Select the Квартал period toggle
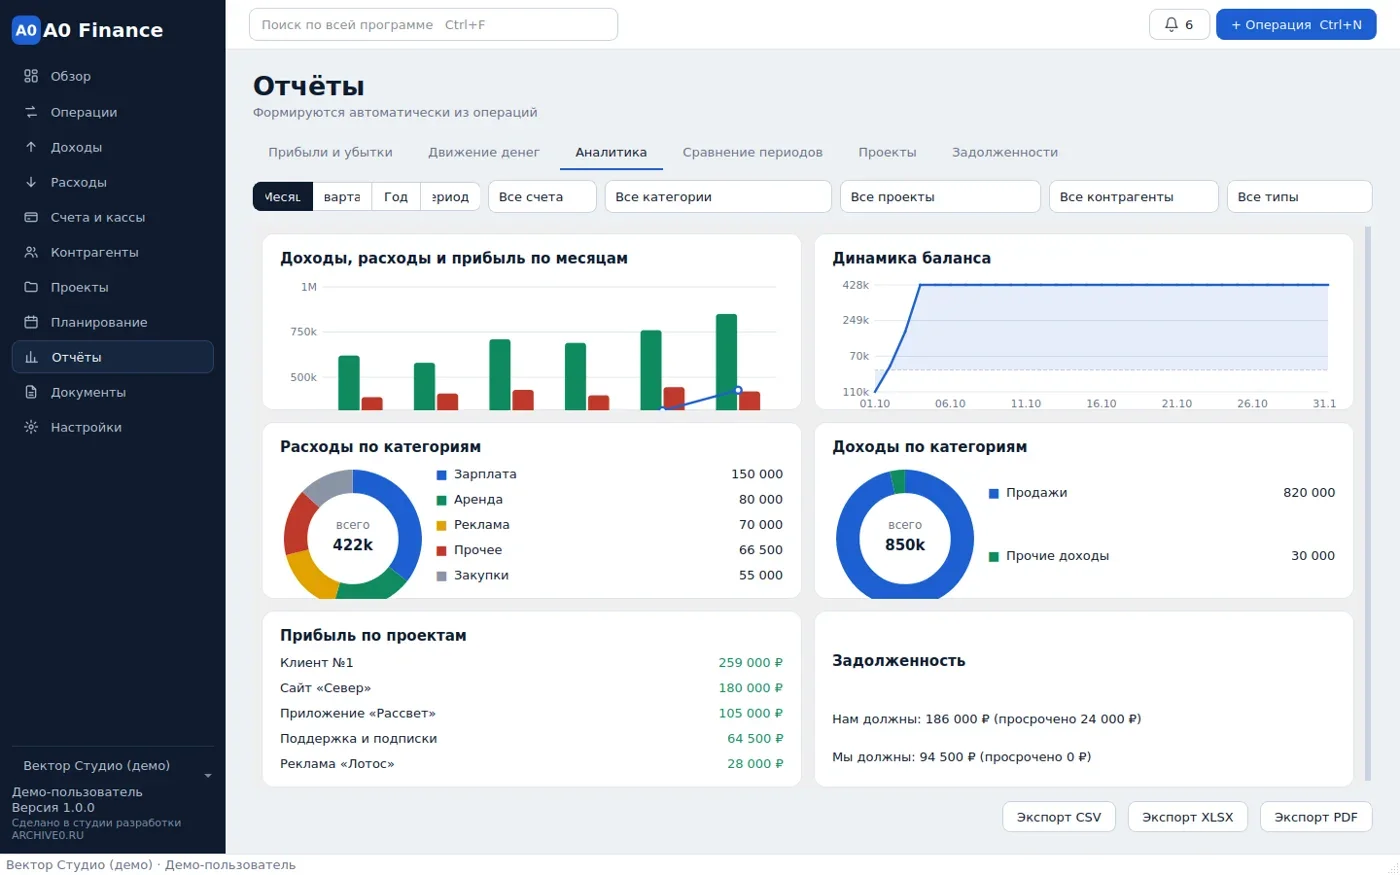Screen dimensions: 1400x875 pos(342,197)
